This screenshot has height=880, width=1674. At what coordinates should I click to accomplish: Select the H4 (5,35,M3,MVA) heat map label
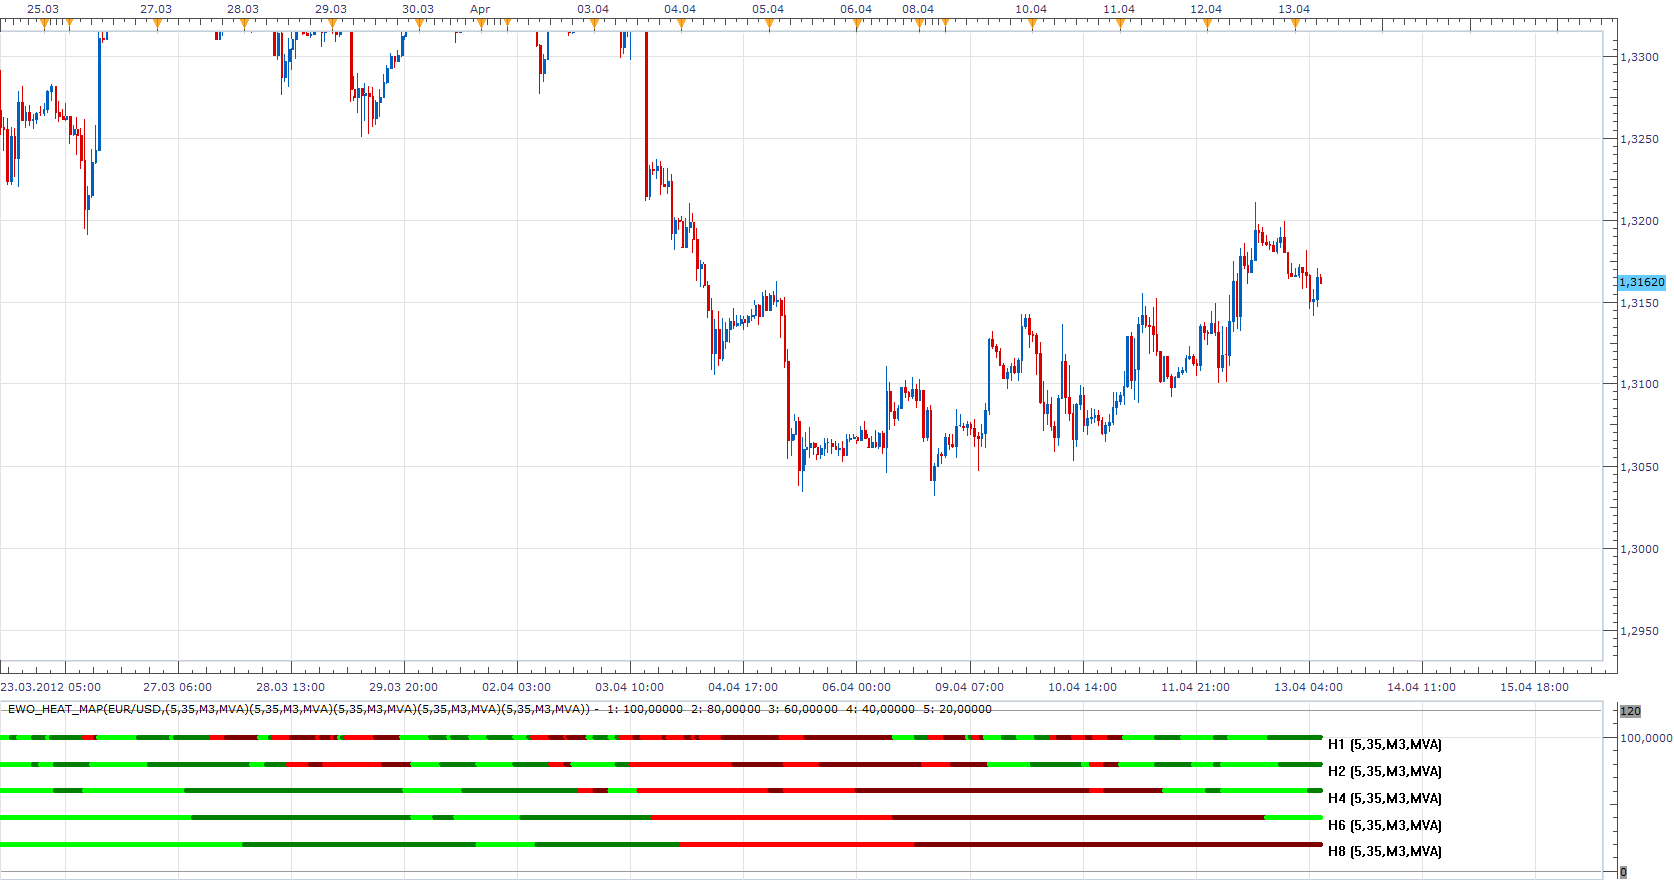click(1385, 798)
